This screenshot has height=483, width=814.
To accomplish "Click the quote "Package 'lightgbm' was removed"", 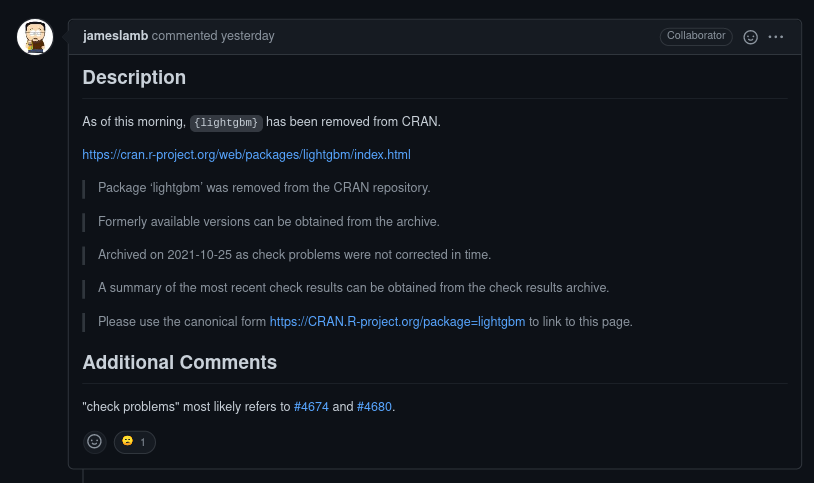I will point(264,188).
